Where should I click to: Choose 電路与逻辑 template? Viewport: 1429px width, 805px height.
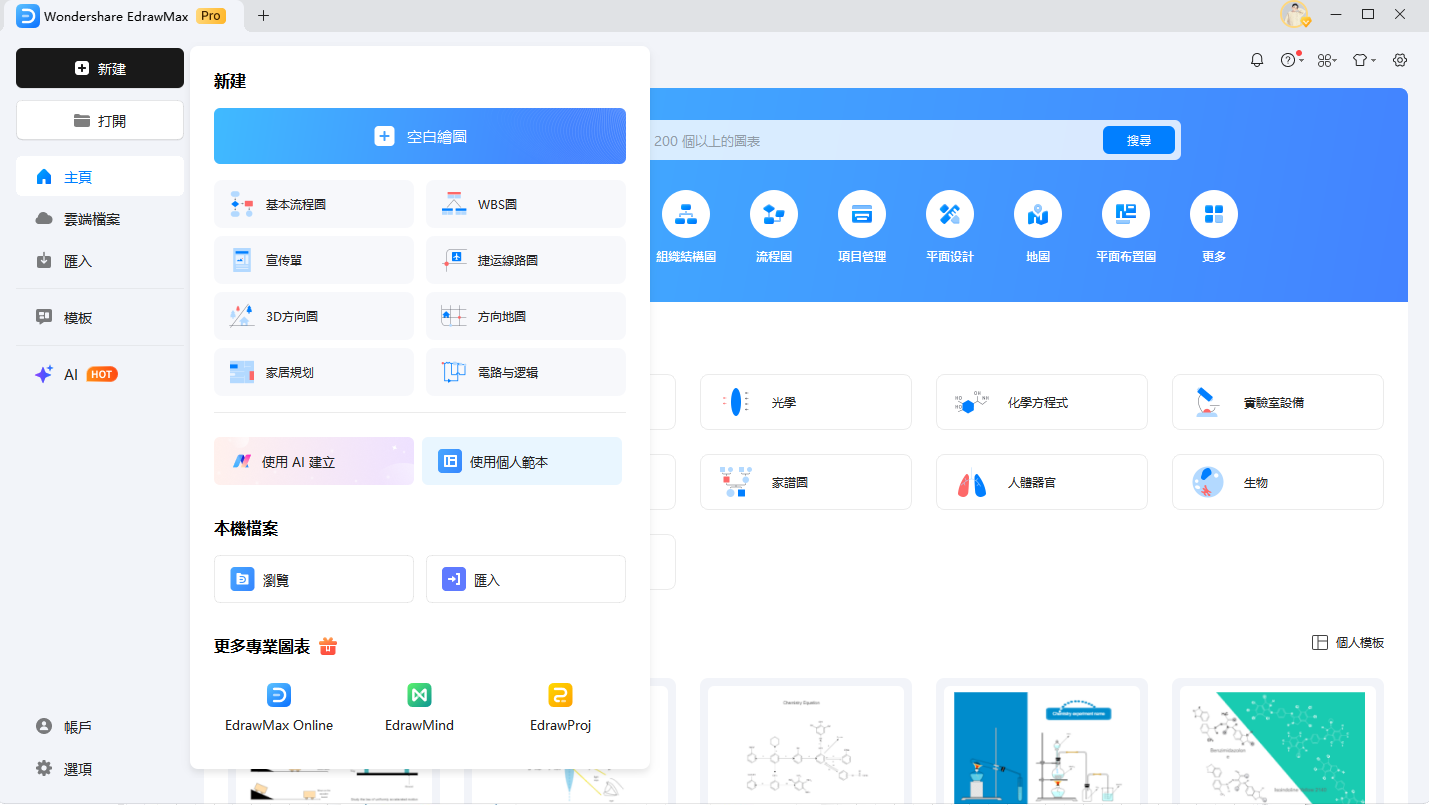click(x=526, y=372)
